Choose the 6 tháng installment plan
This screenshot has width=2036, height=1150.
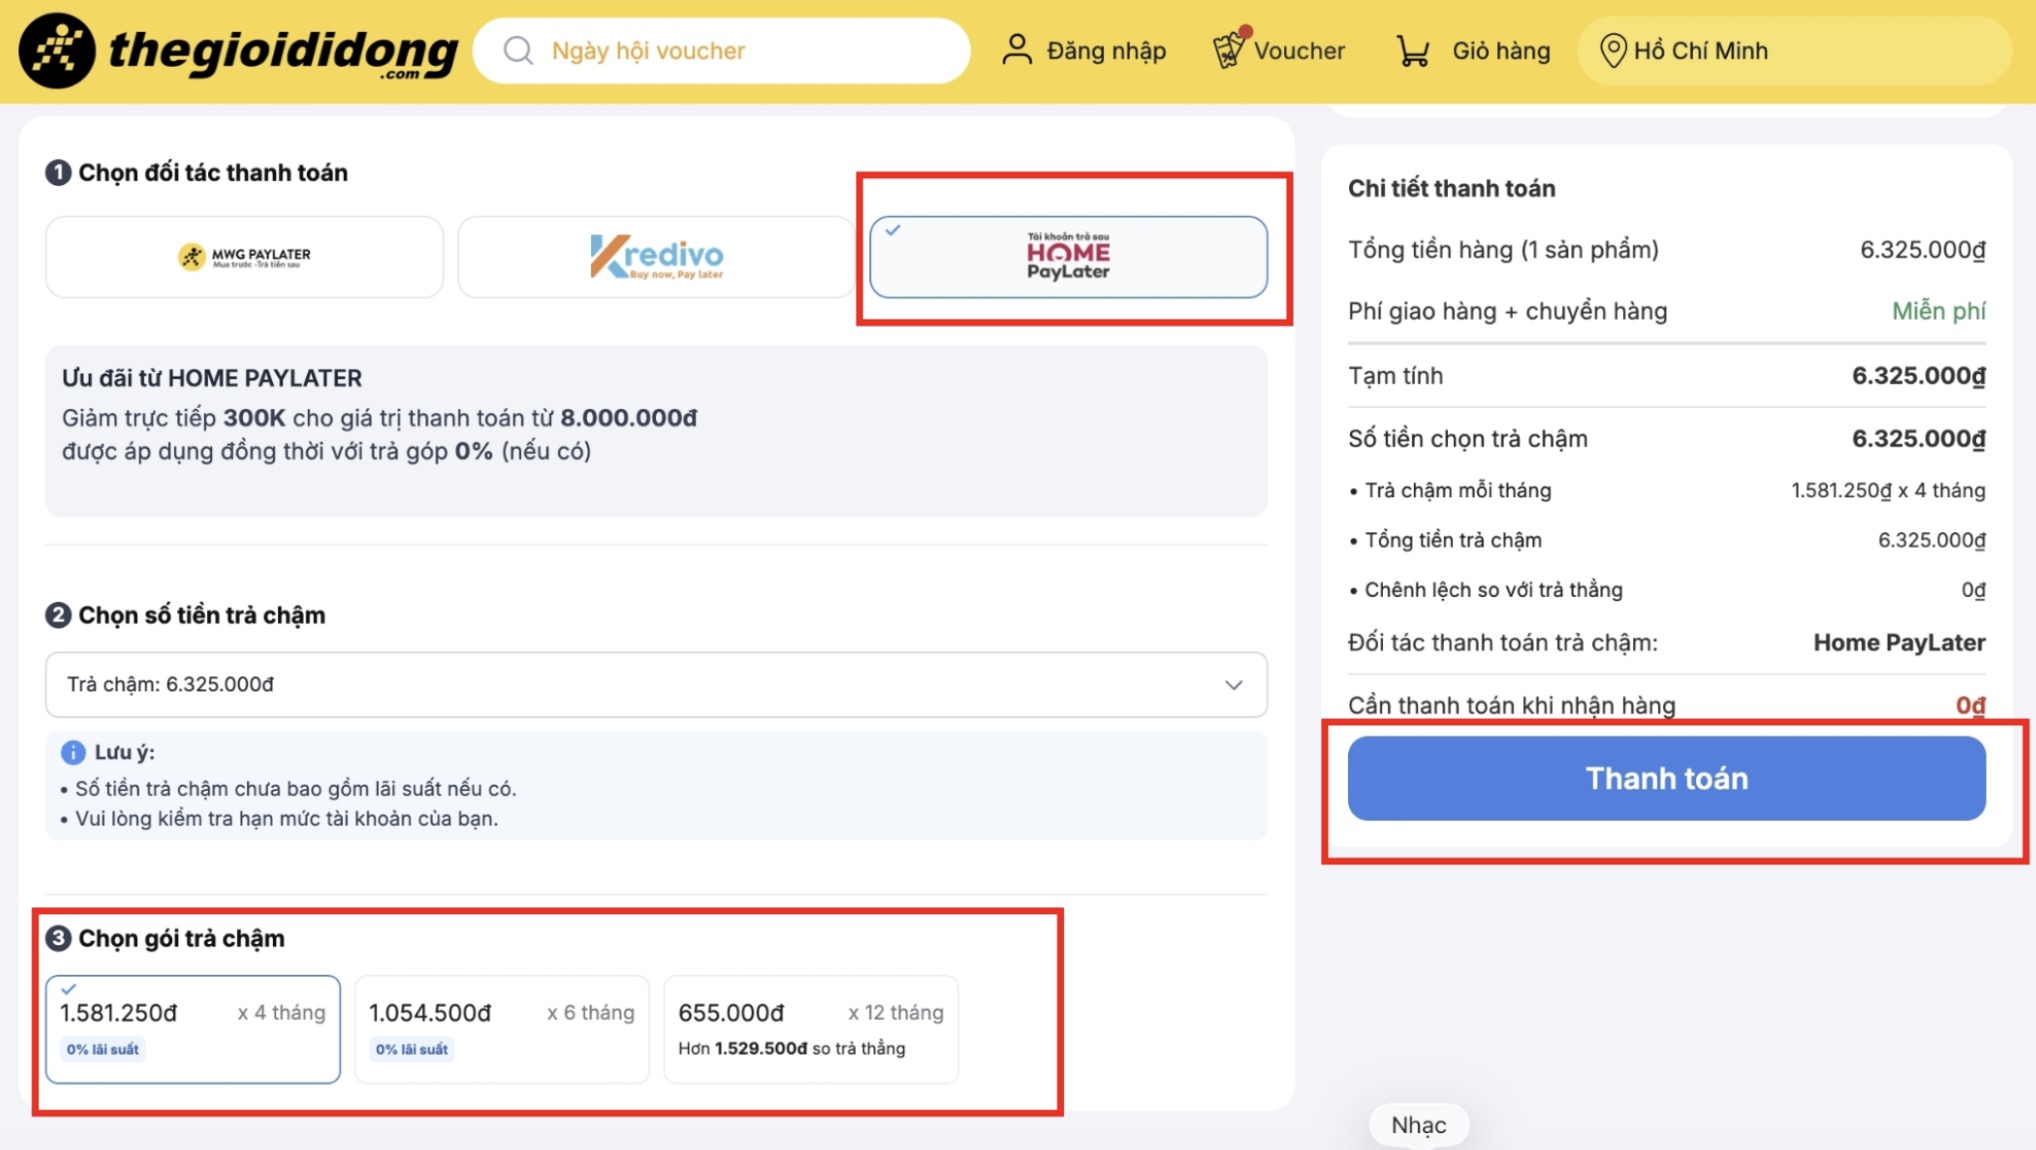point(502,1029)
